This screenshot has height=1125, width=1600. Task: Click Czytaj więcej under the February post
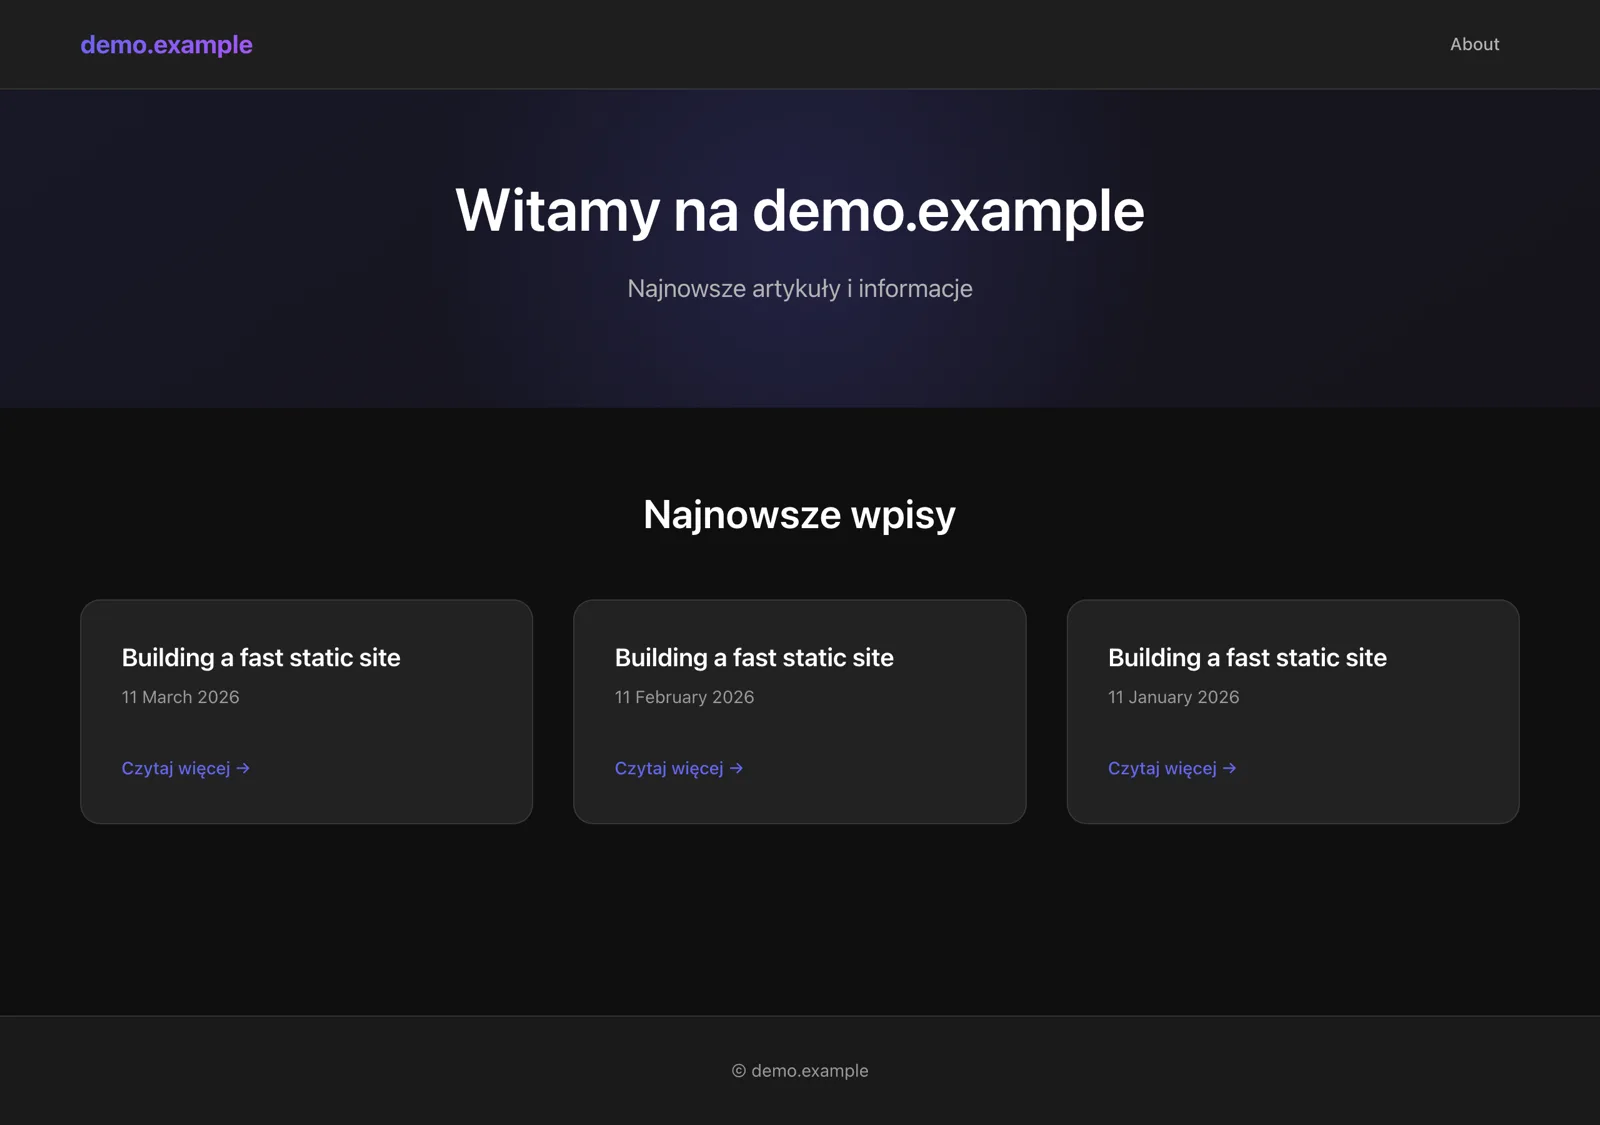(679, 768)
